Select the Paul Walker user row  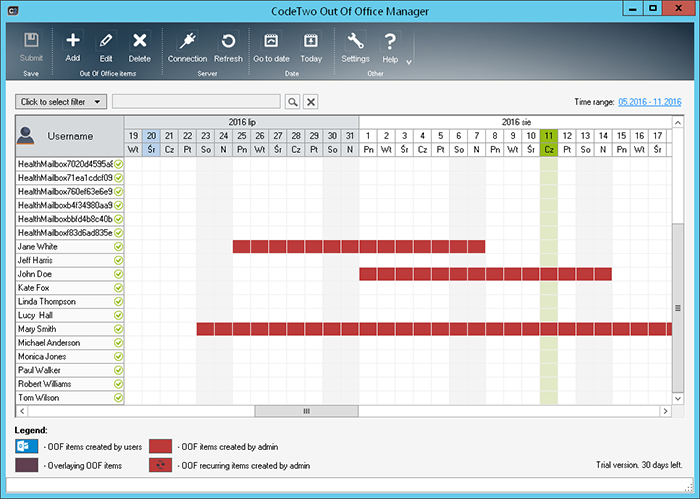[x=70, y=370]
